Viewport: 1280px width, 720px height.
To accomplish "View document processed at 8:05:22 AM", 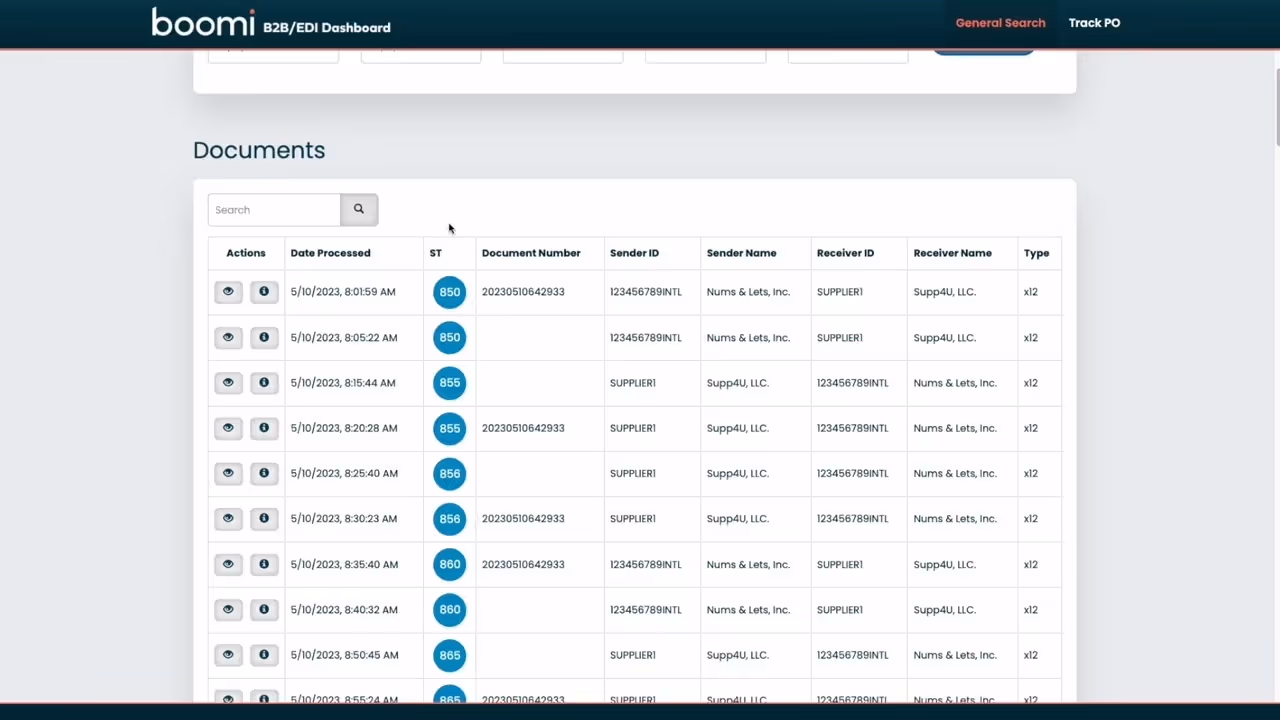I will 228,337.
